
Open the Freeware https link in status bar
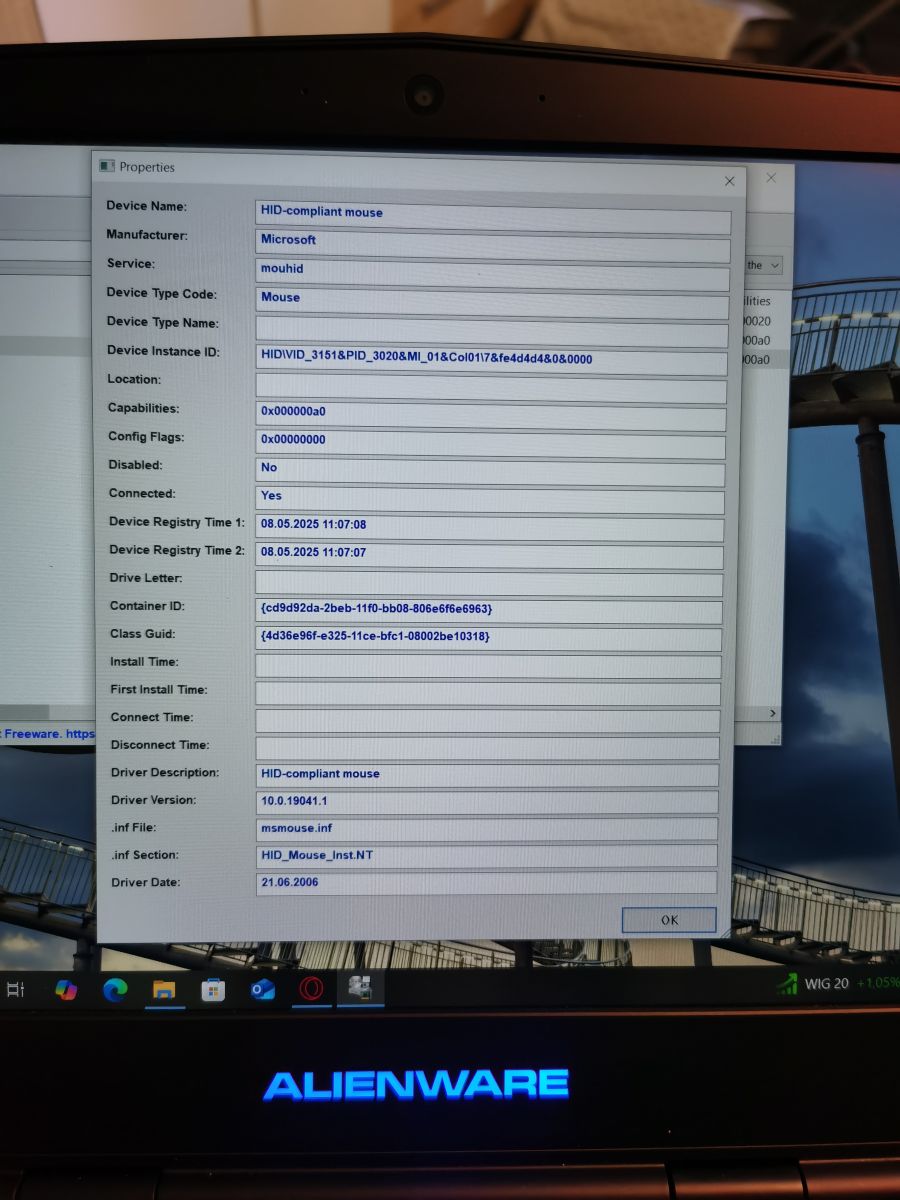(x=48, y=734)
